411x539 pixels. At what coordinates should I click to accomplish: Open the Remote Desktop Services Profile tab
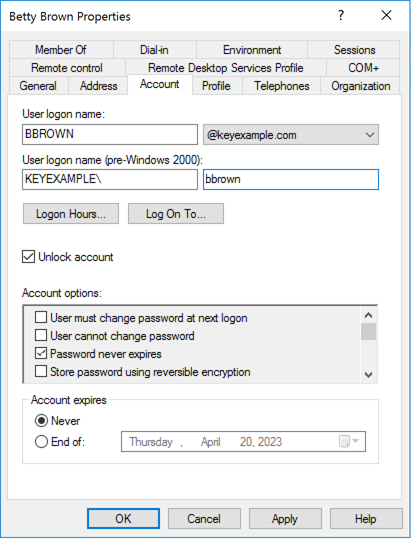tap(226, 68)
